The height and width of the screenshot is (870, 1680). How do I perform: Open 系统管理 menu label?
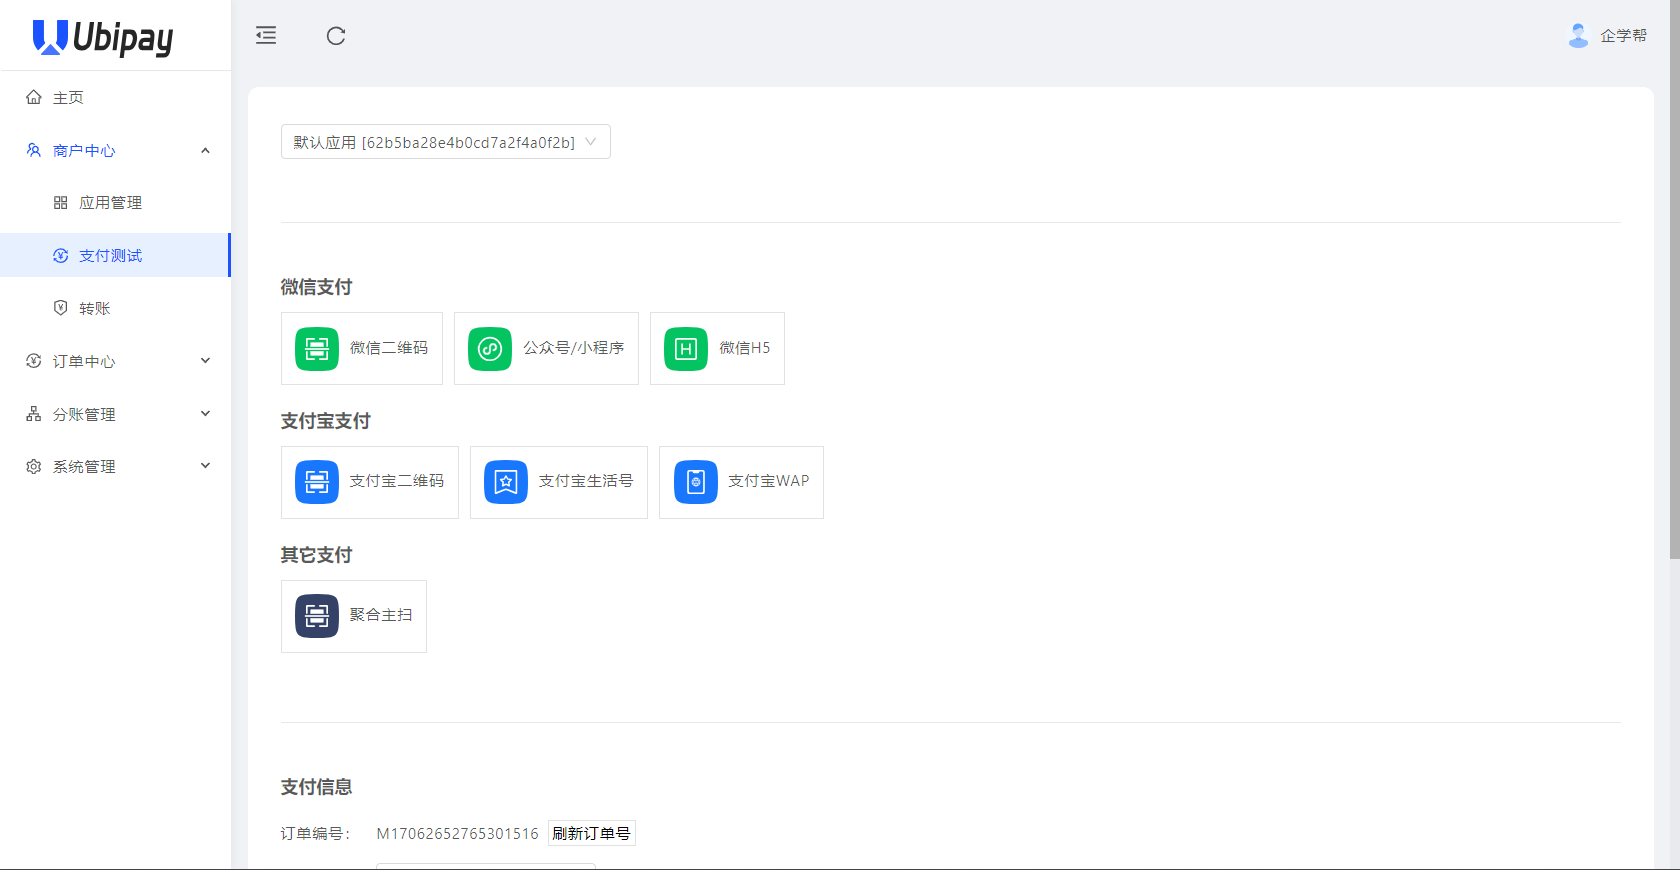click(84, 467)
